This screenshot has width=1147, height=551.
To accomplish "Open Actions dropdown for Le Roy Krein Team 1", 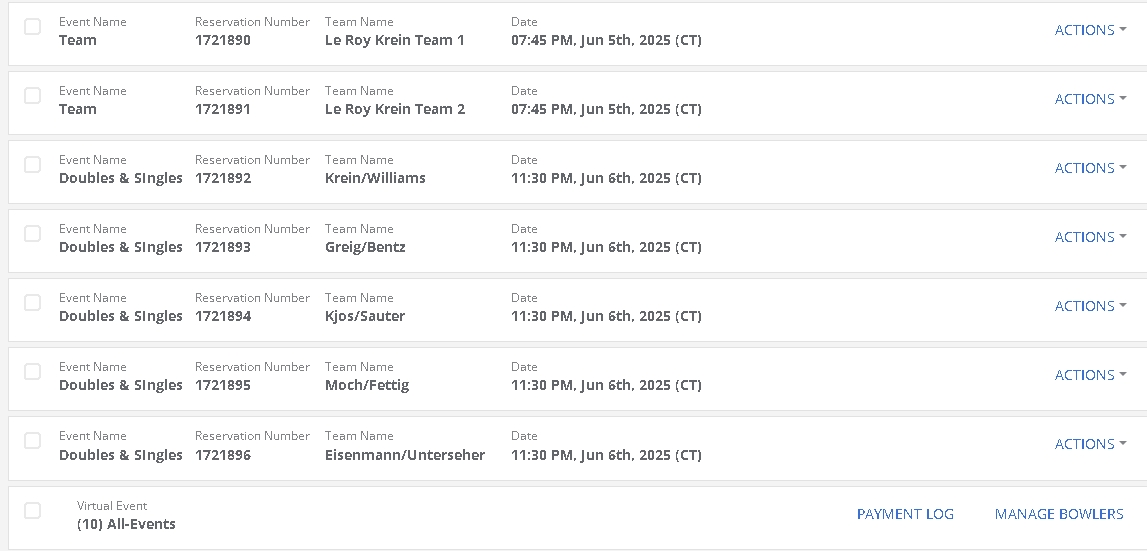I will click(1090, 30).
